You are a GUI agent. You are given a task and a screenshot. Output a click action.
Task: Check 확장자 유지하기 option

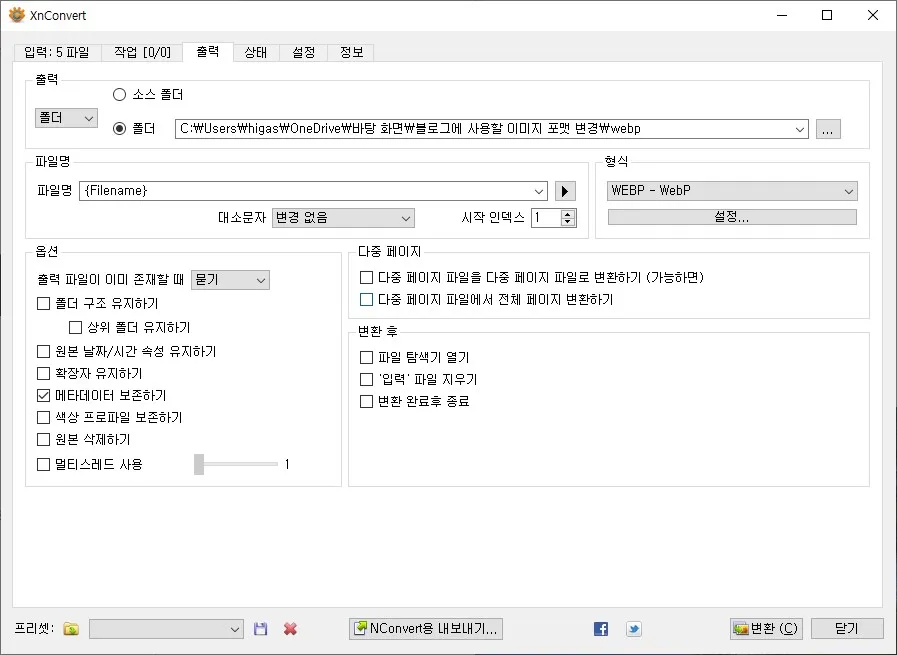click(x=43, y=374)
